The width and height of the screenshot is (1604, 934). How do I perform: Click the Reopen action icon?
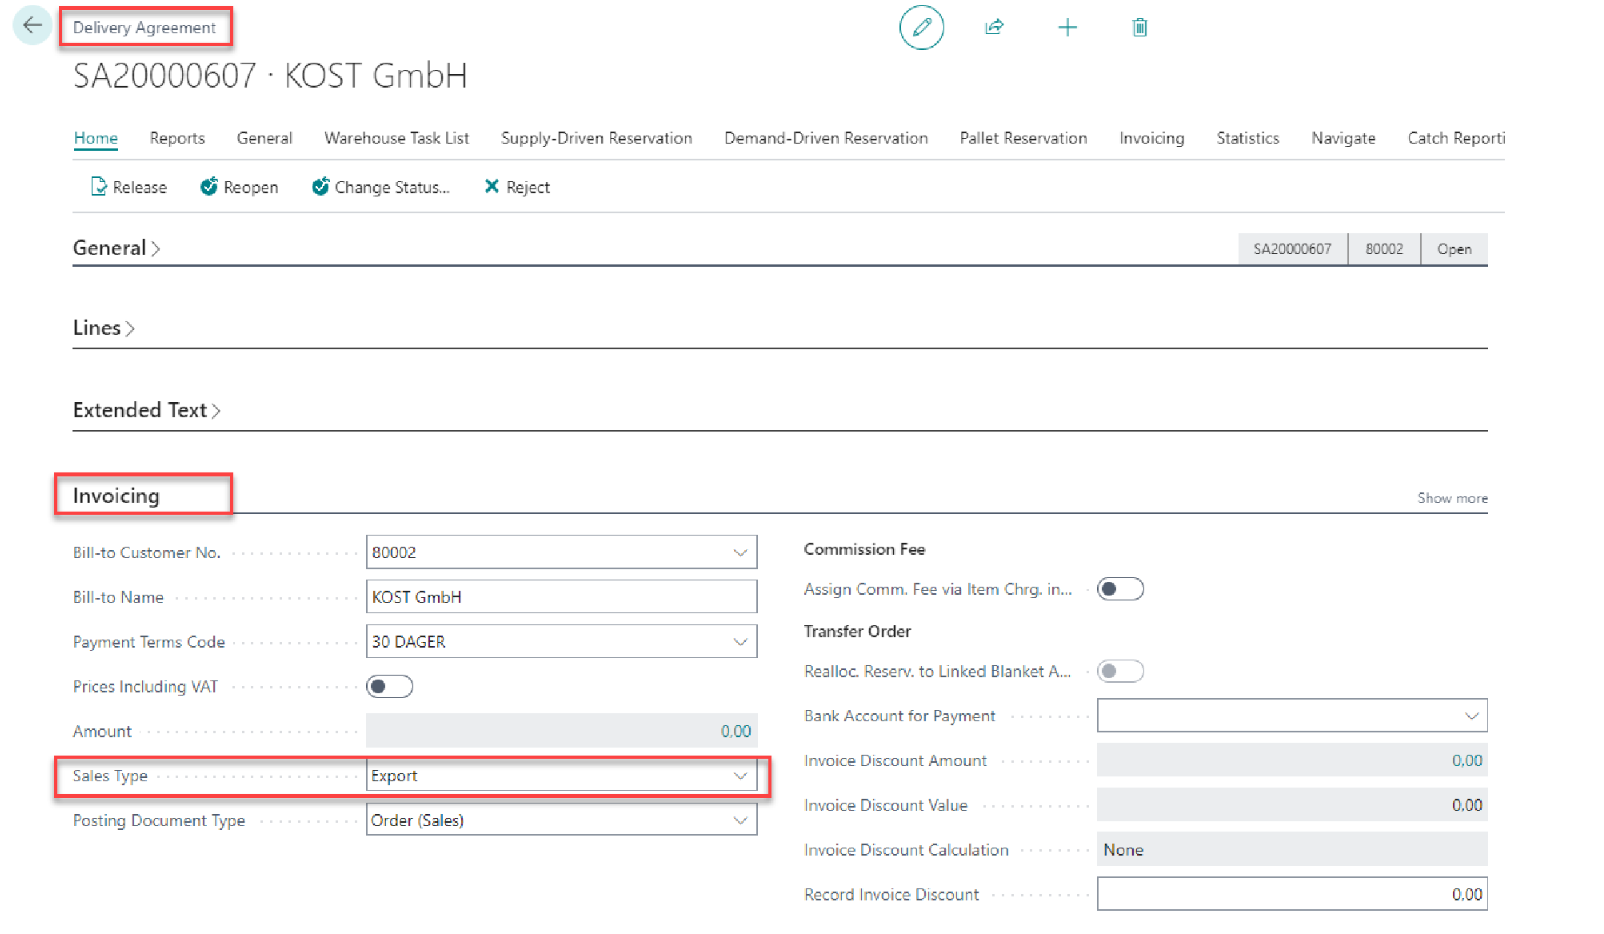(209, 187)
